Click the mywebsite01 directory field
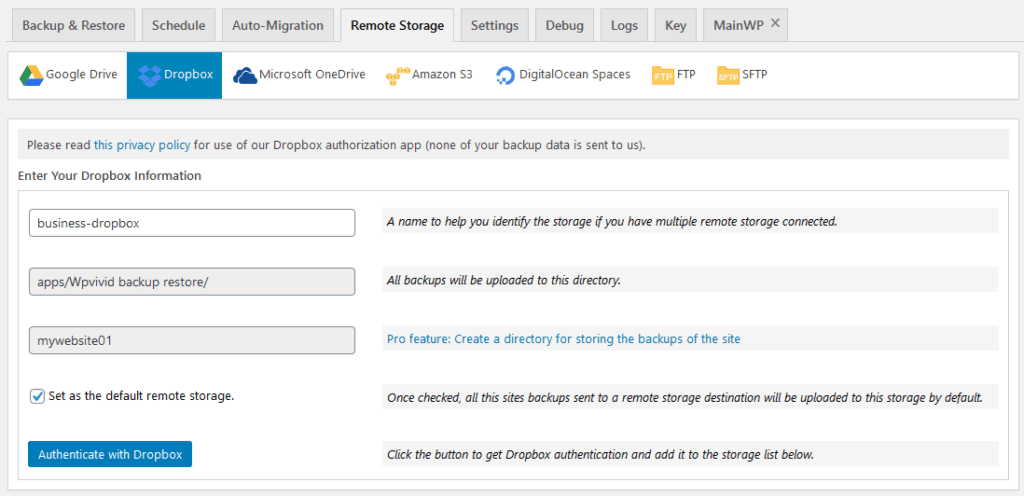 [x=192, y=340]
